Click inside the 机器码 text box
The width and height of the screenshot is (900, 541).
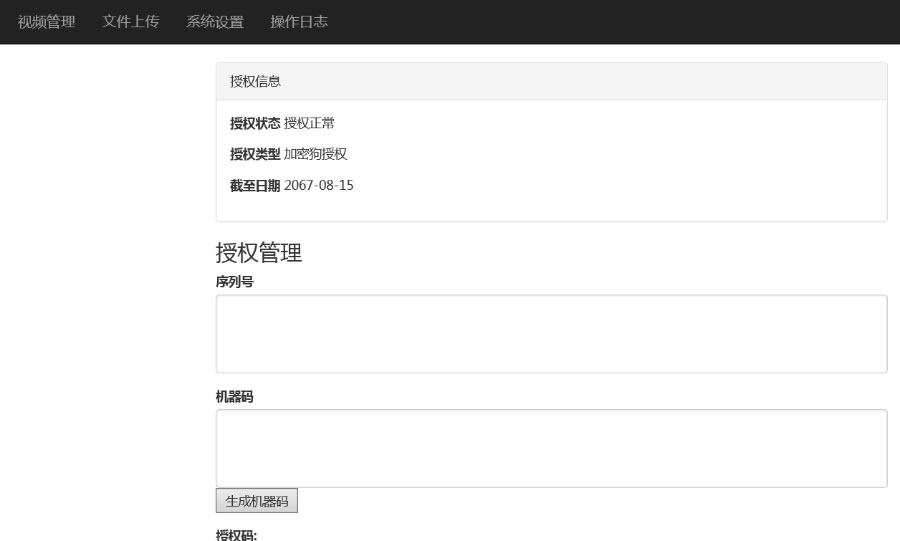551,448
